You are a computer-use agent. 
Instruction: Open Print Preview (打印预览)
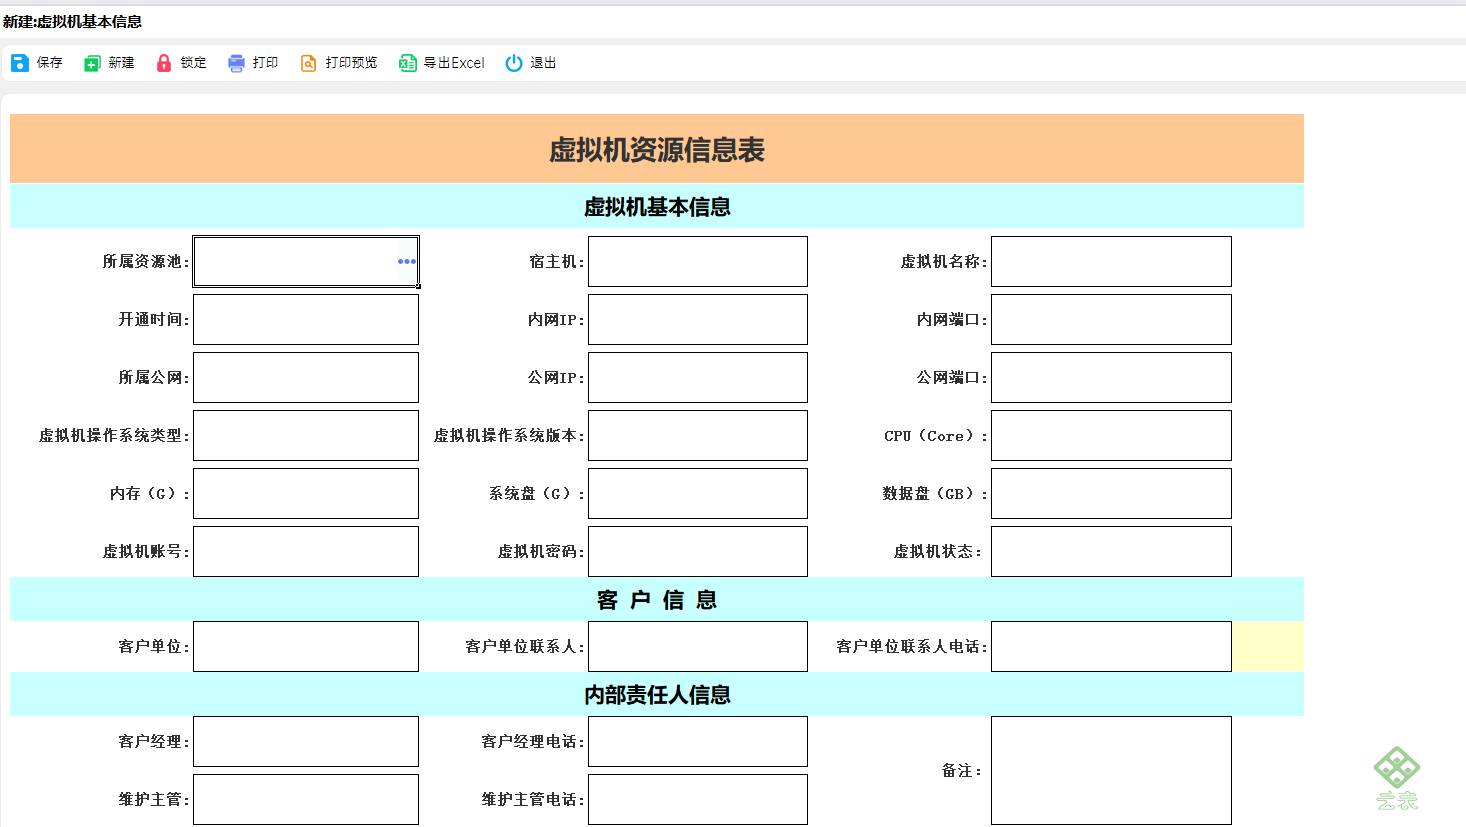[x=339, y=63]
